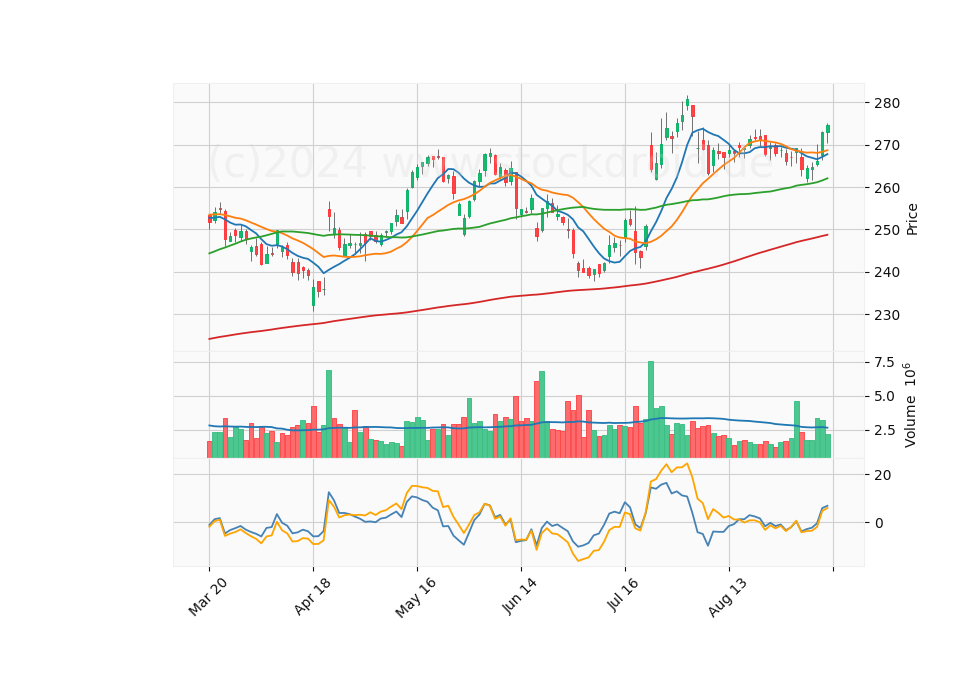The image size is (960, 690).
Task: Click the last green candlestick on the right
Action: click(828, 129)
